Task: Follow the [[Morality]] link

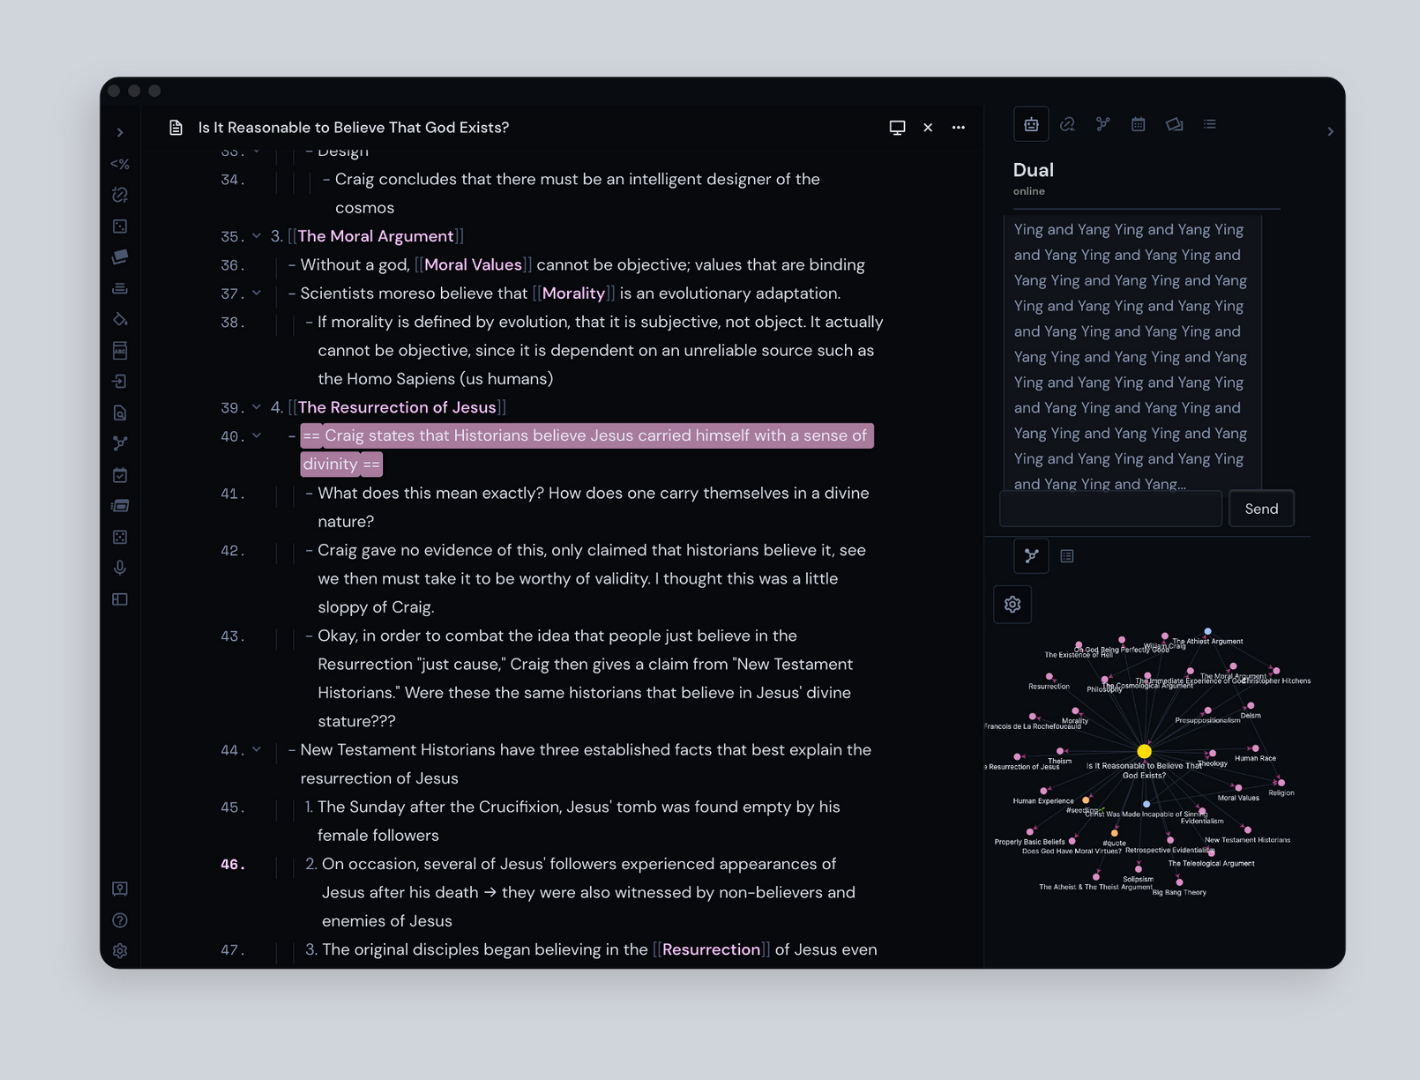Action: (x=573, y=294)
